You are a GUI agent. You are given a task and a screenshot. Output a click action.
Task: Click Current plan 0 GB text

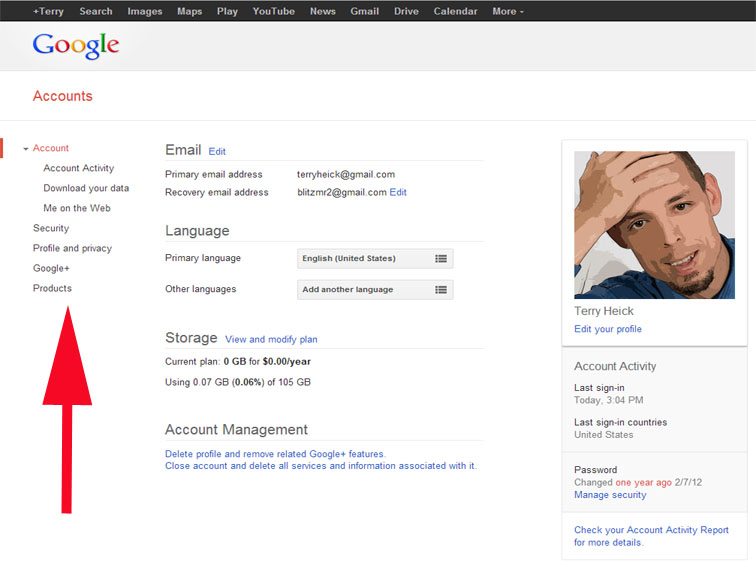(238, 362)
